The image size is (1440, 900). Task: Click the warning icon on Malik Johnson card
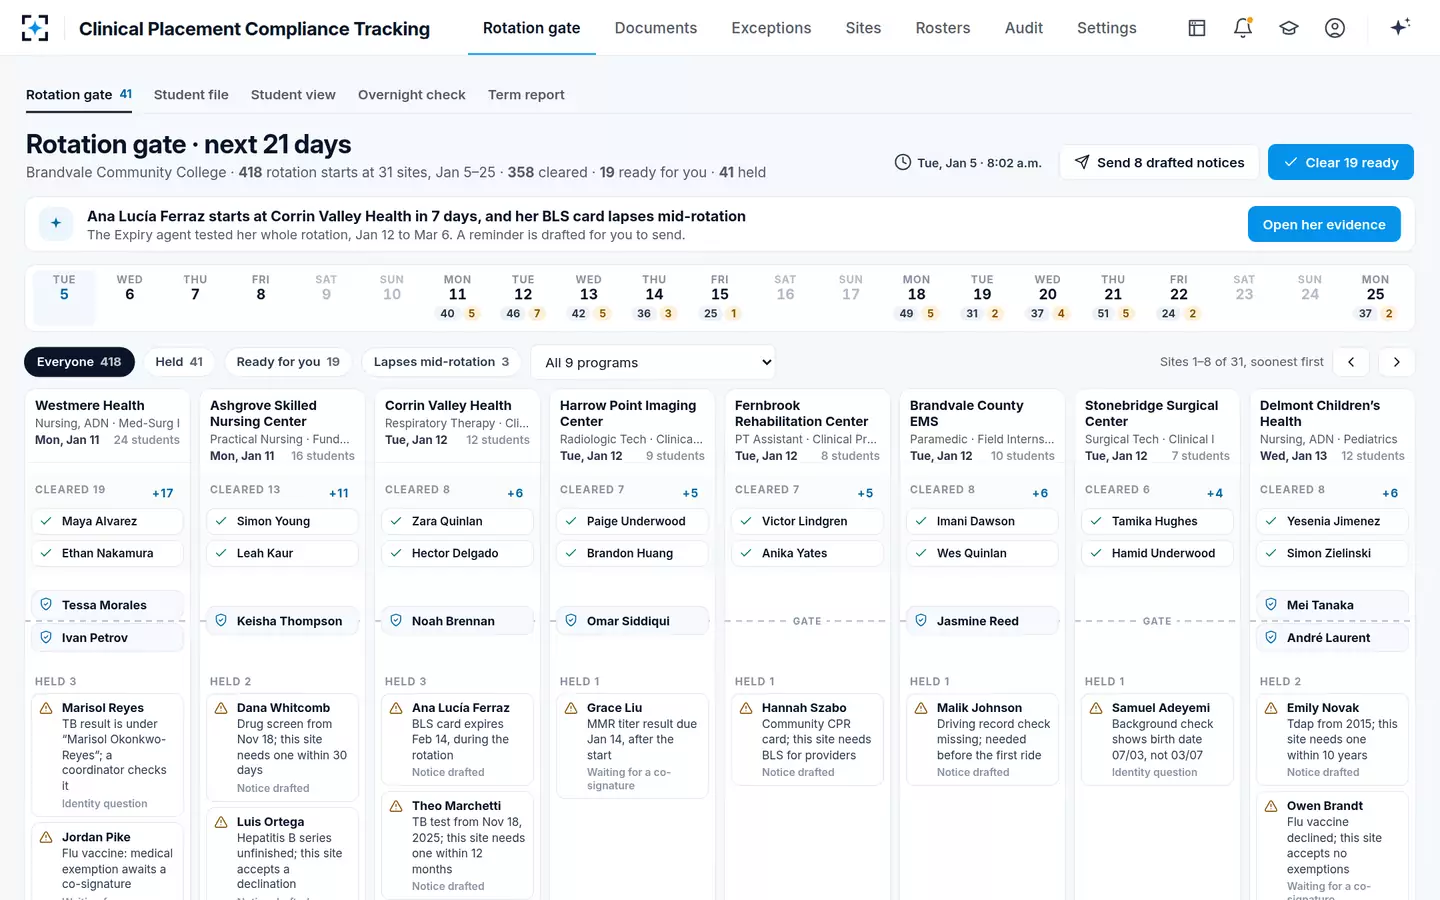921,708
